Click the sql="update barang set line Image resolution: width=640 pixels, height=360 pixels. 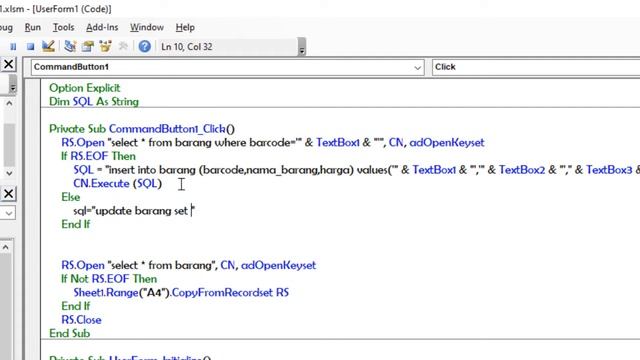point(134,211)
